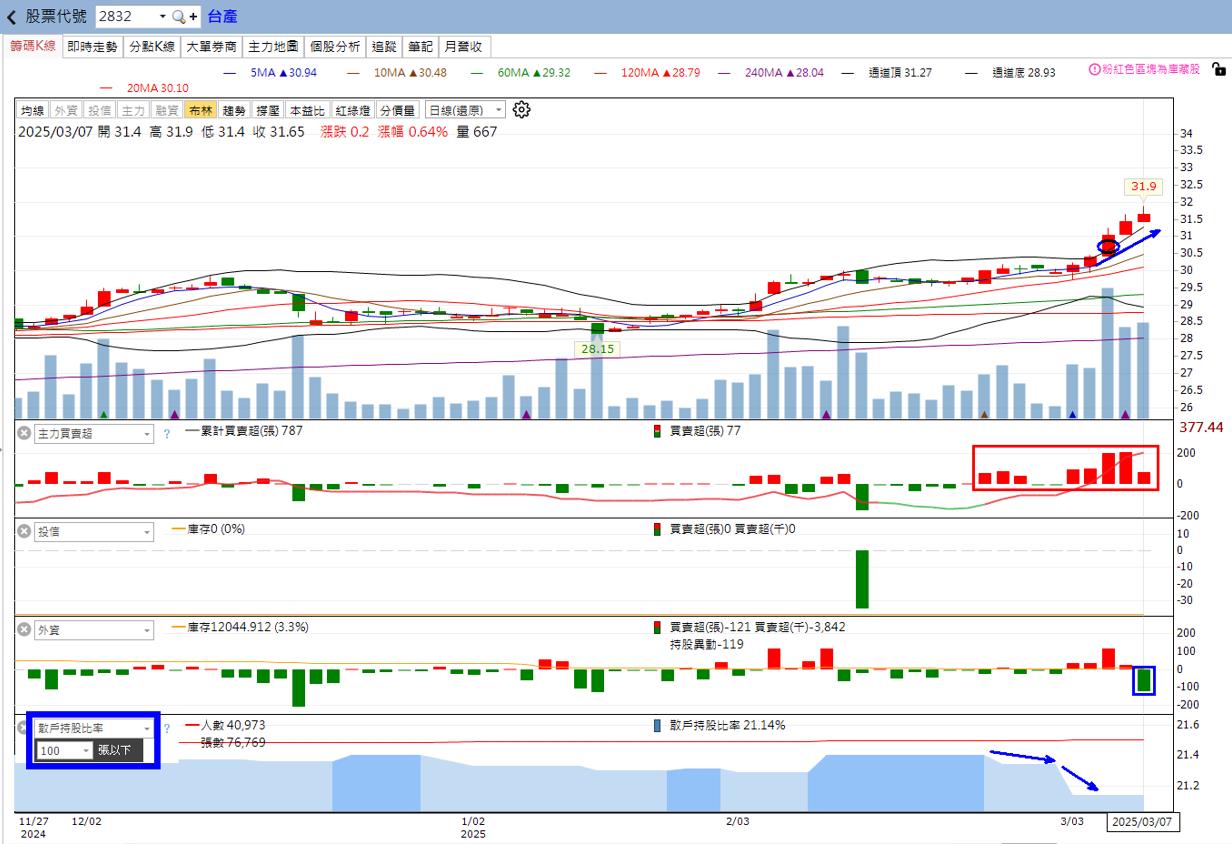This screenshot has width=1232, height=844.
Task: Open the 主力地圖 tab
Action: [273, 47]
